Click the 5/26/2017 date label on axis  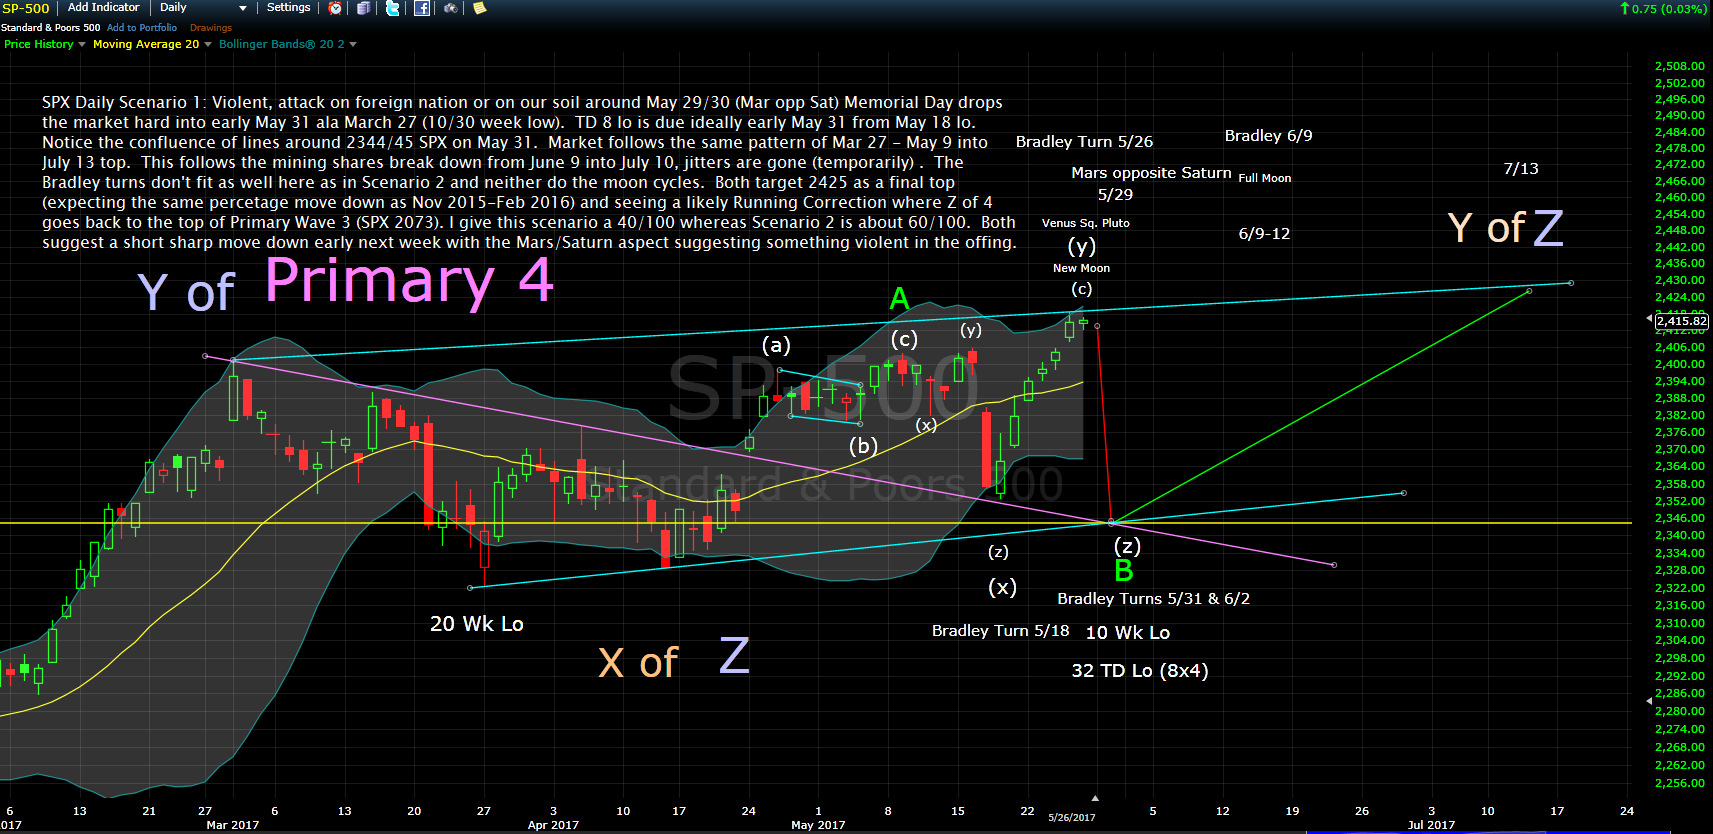(x=1072, y=817)
